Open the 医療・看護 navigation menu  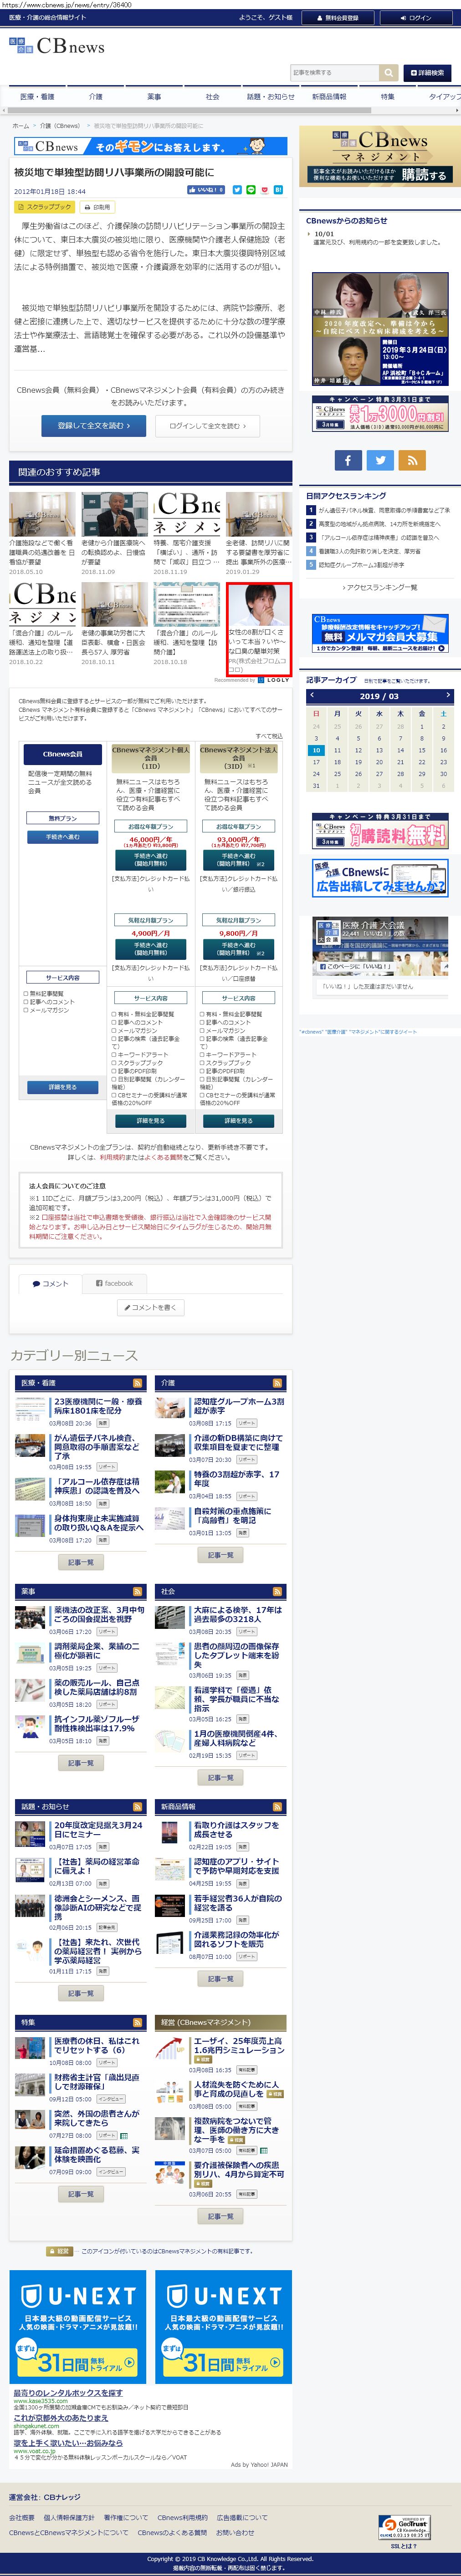37,97
